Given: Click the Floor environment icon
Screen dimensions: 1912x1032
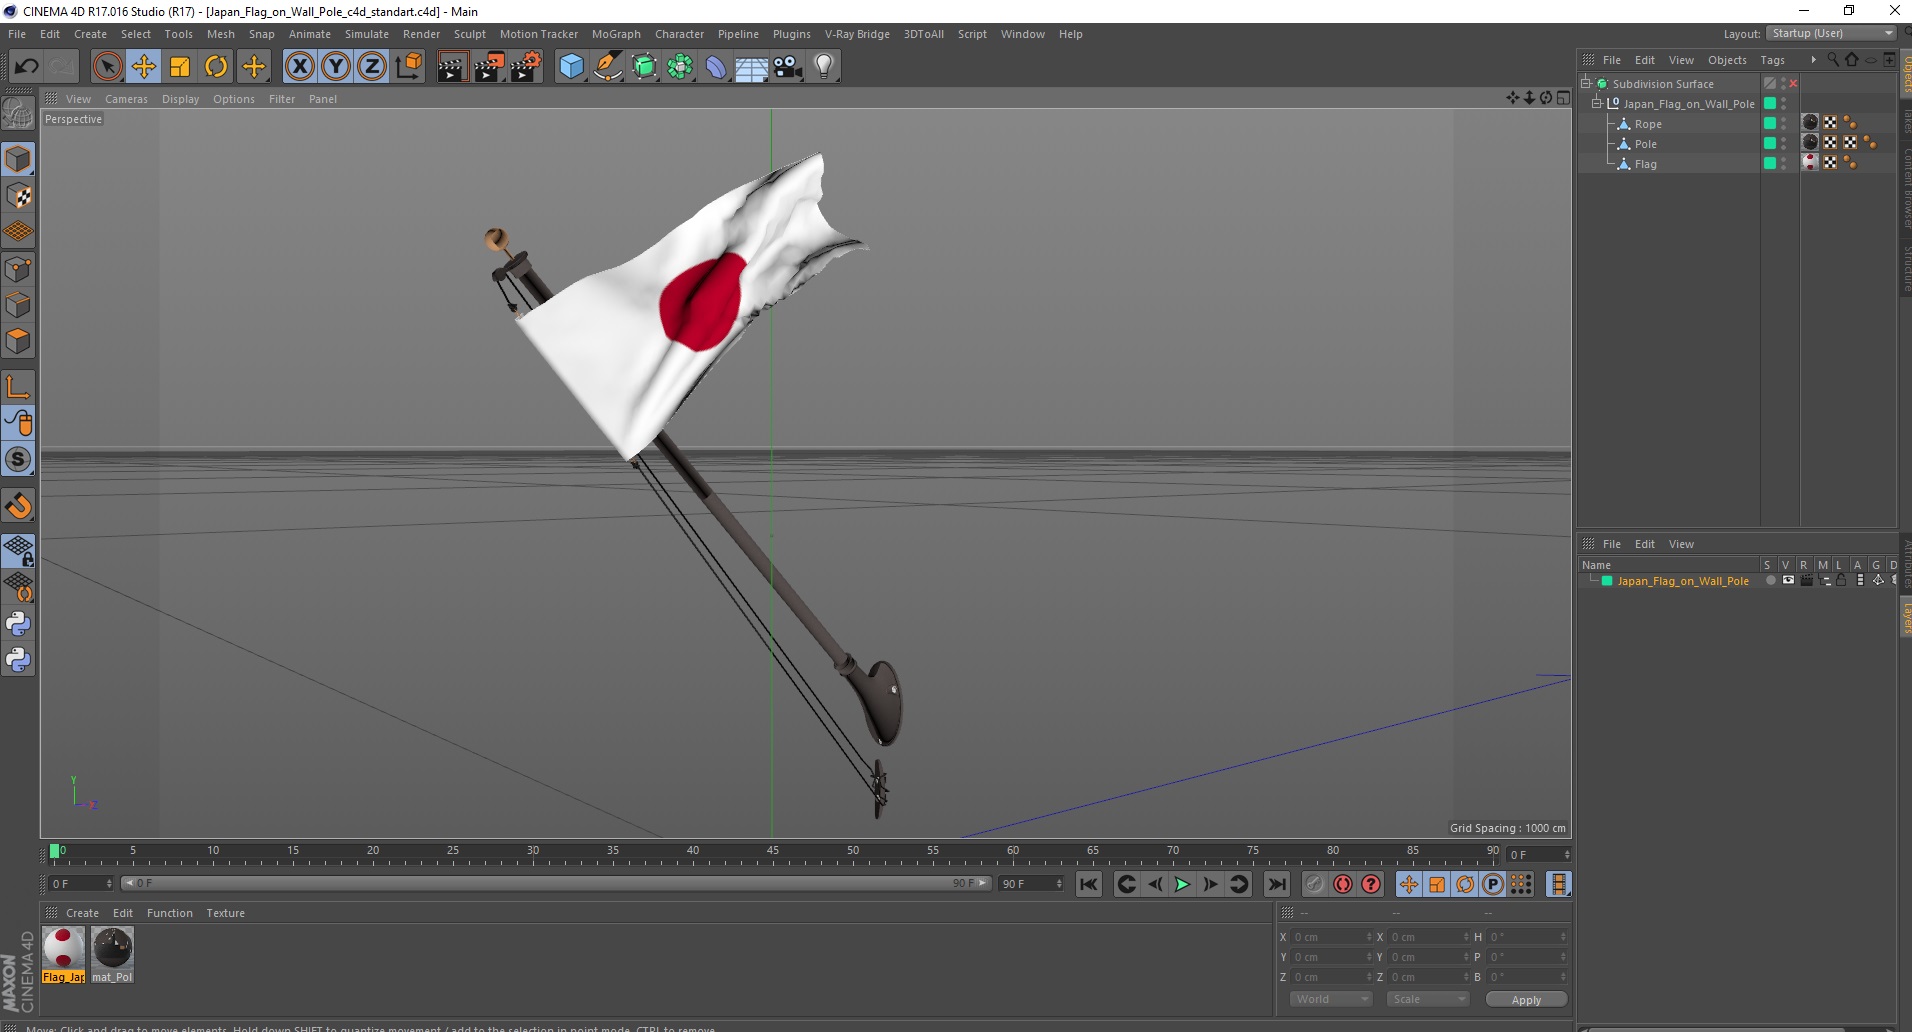Looking at the screenshot, I should (x=752, y=67).
